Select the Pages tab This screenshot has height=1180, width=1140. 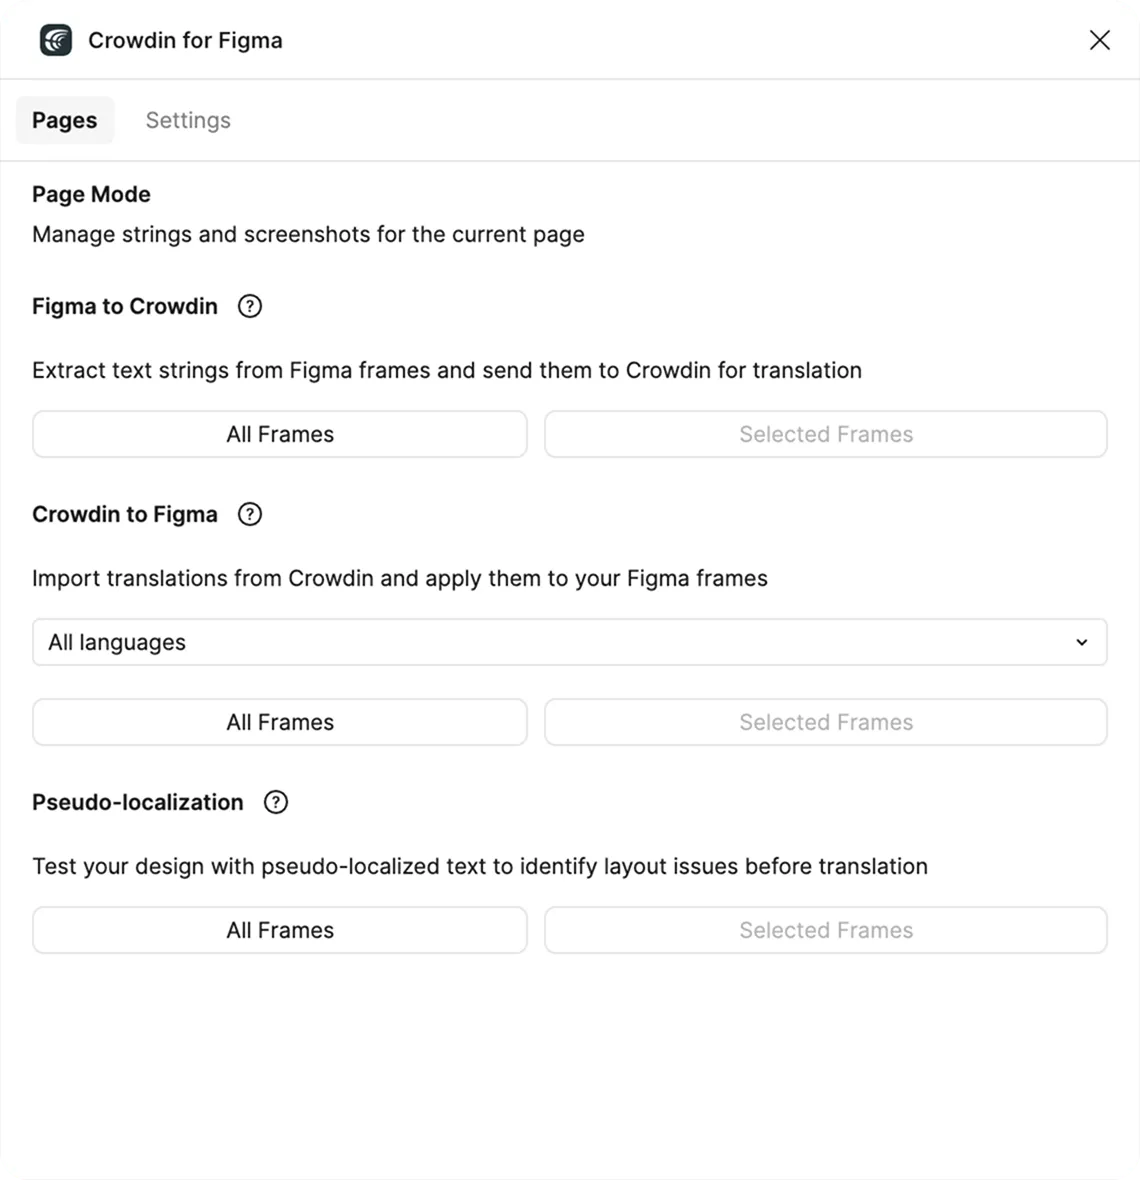[65, 120]
